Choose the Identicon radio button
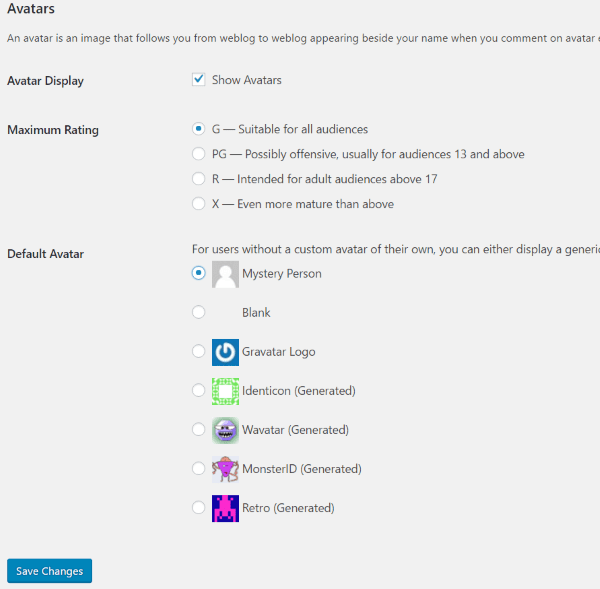600x589 pixels. pyautogui.click(x=199, y=391)
